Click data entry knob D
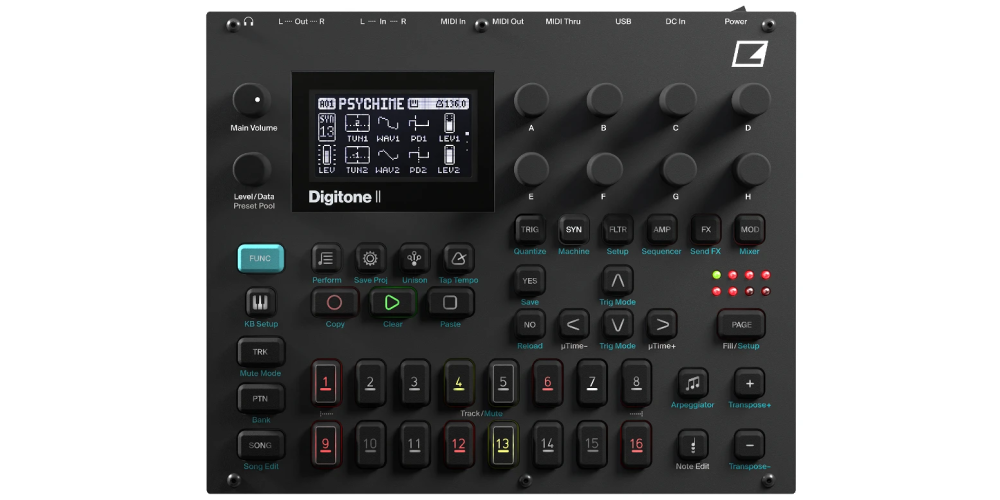 point(750,100)
